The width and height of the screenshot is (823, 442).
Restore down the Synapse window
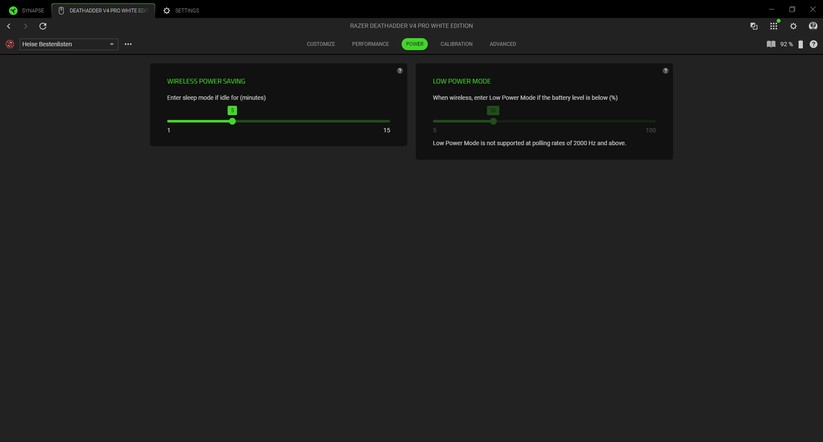pos(792,9)
